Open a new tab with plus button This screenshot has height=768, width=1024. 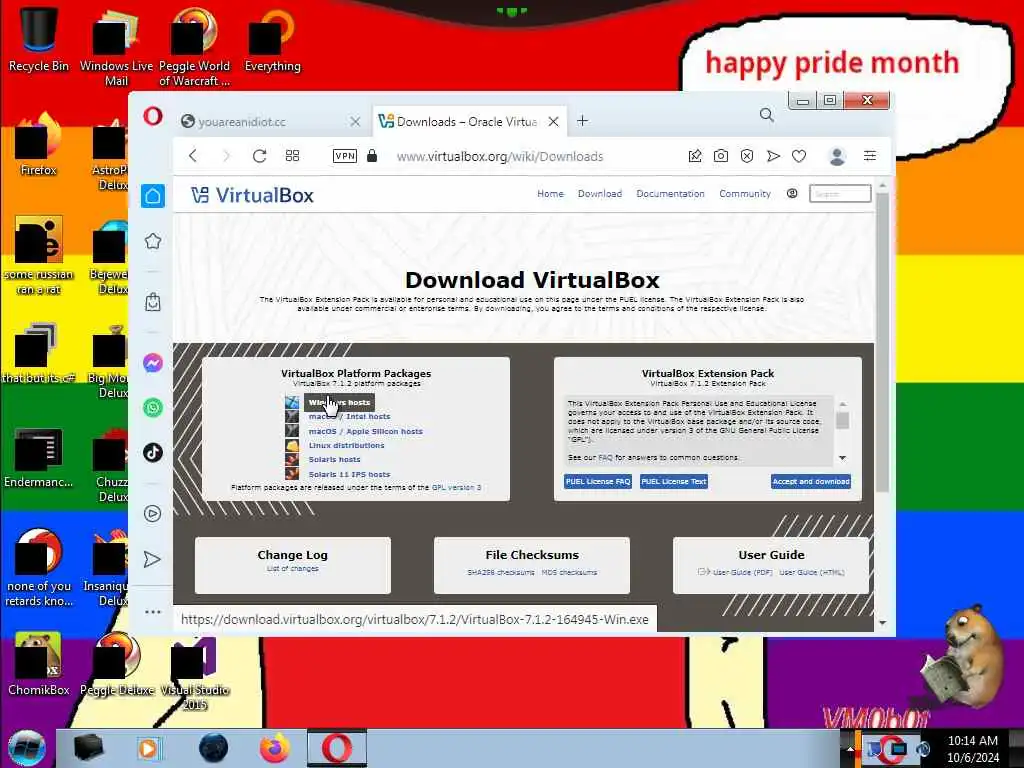click(583, 121)
